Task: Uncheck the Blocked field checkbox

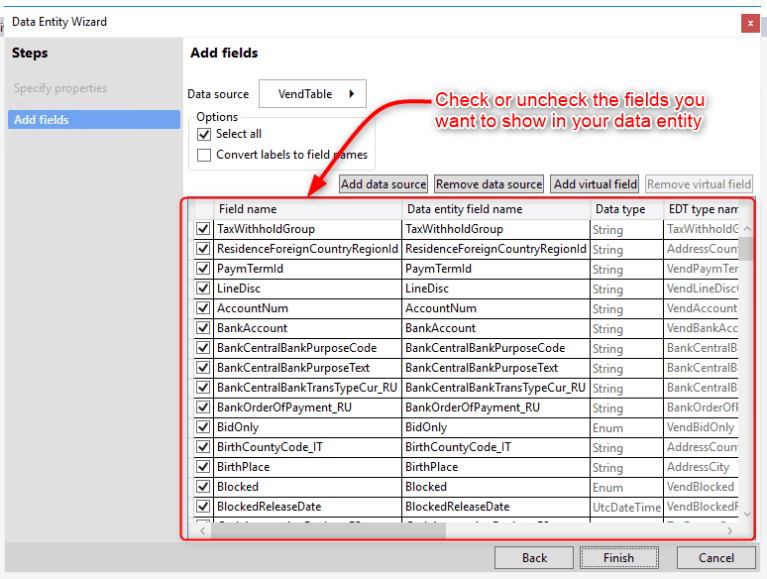Action: click(203, 487)
